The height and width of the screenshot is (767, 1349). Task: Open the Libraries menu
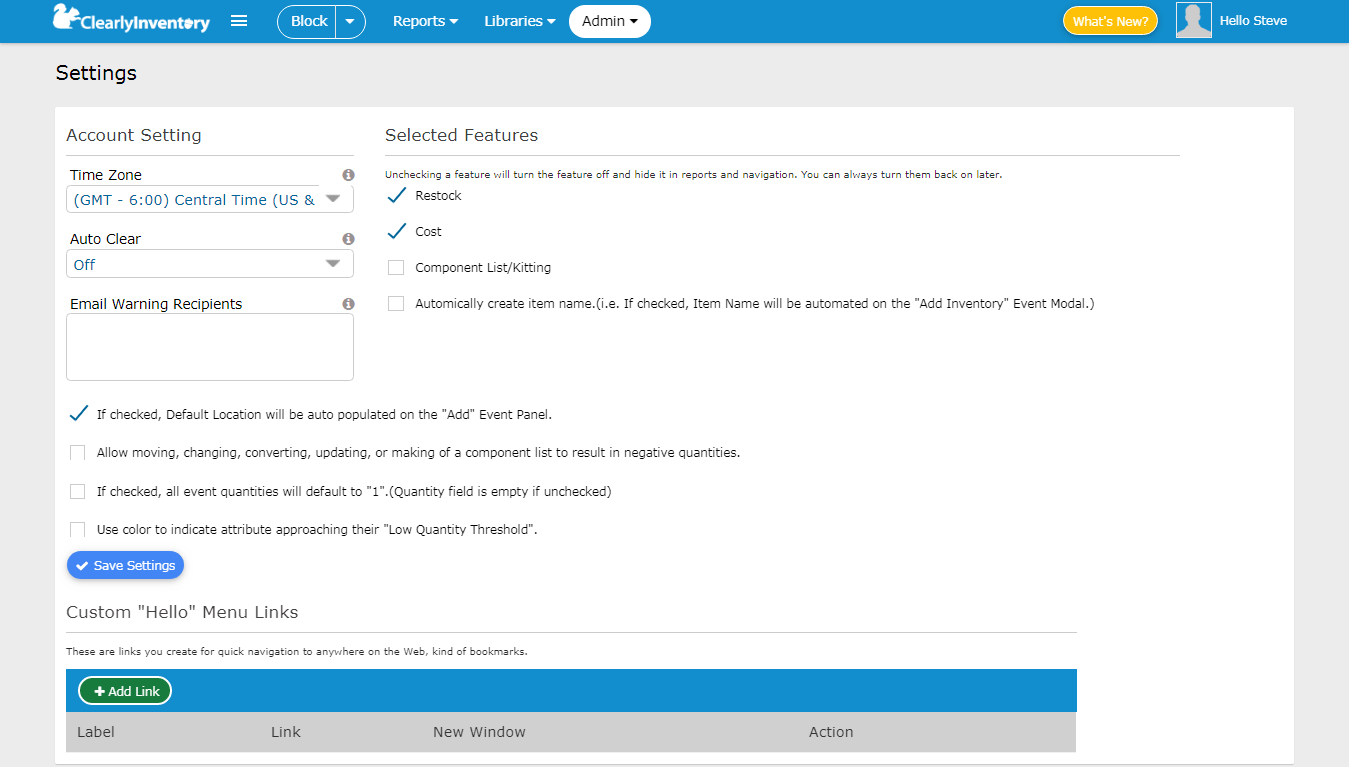519,21
